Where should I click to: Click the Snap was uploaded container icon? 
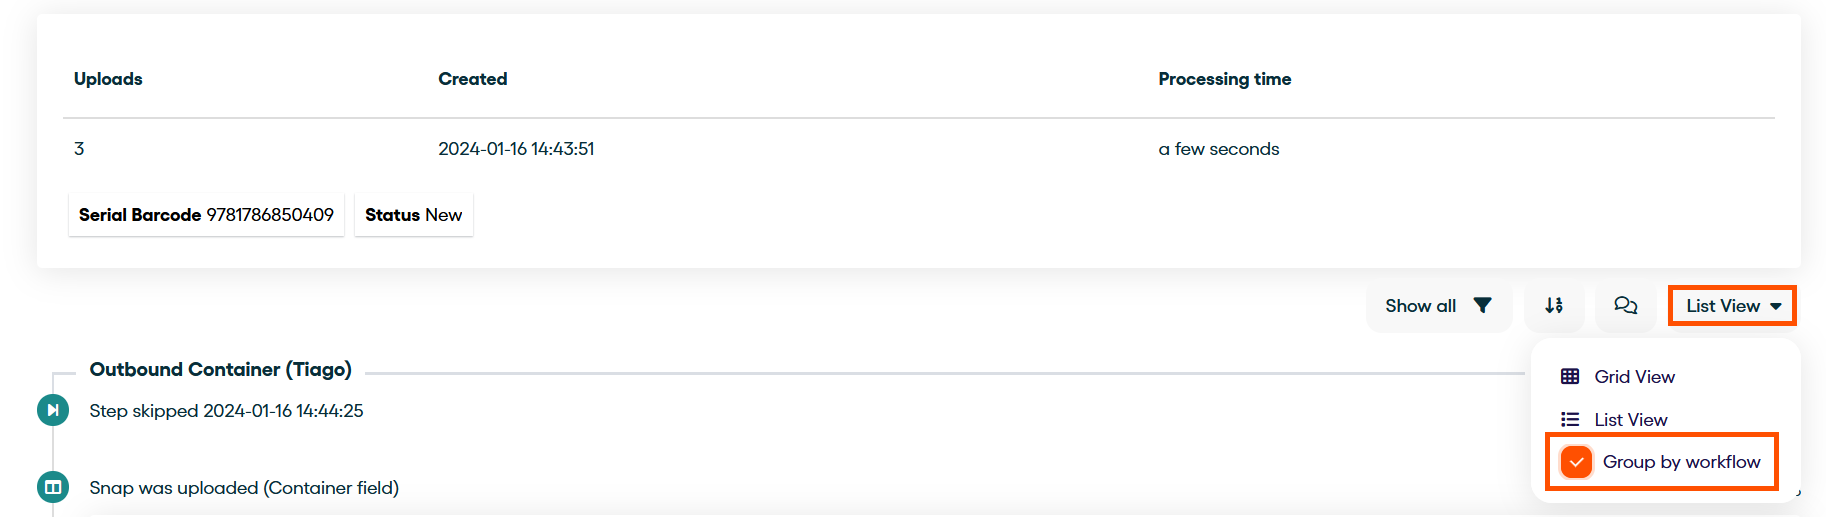[x=53, y=487]
